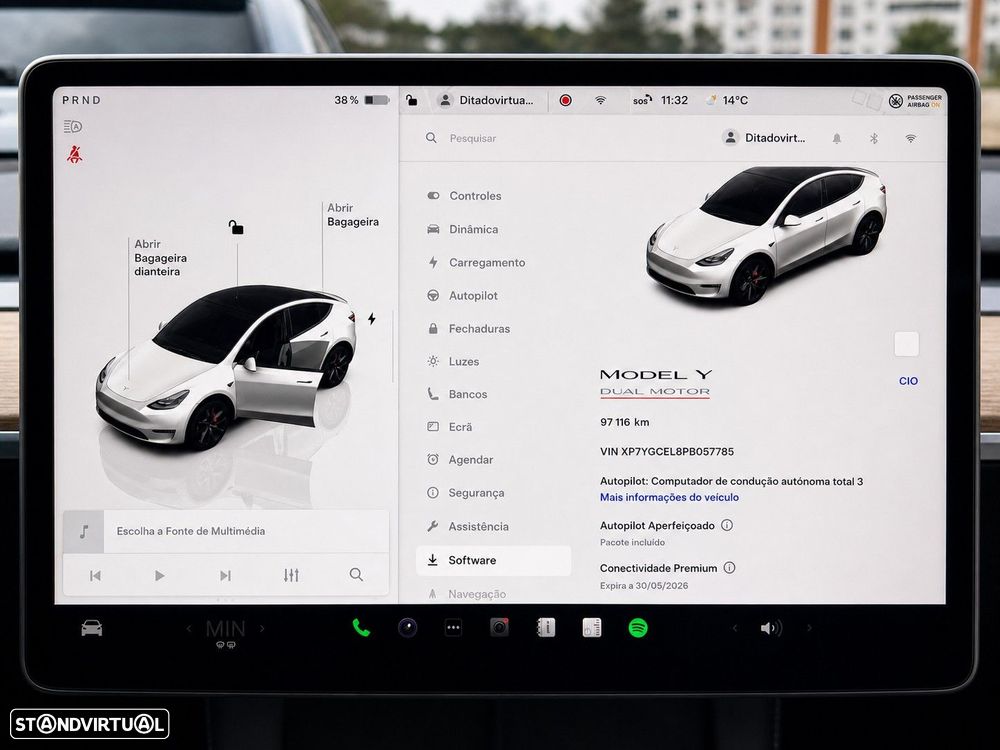The width and height of the screenshot is (1000, 750).
Task: Tap the charging bolt icon beside car
Action: 371,318
